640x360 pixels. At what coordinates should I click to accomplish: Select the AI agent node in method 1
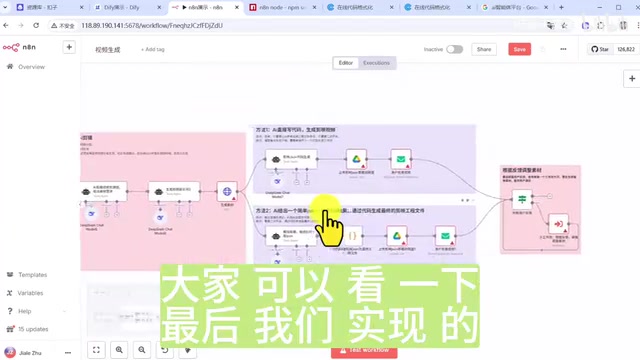[x=291, y=159]
